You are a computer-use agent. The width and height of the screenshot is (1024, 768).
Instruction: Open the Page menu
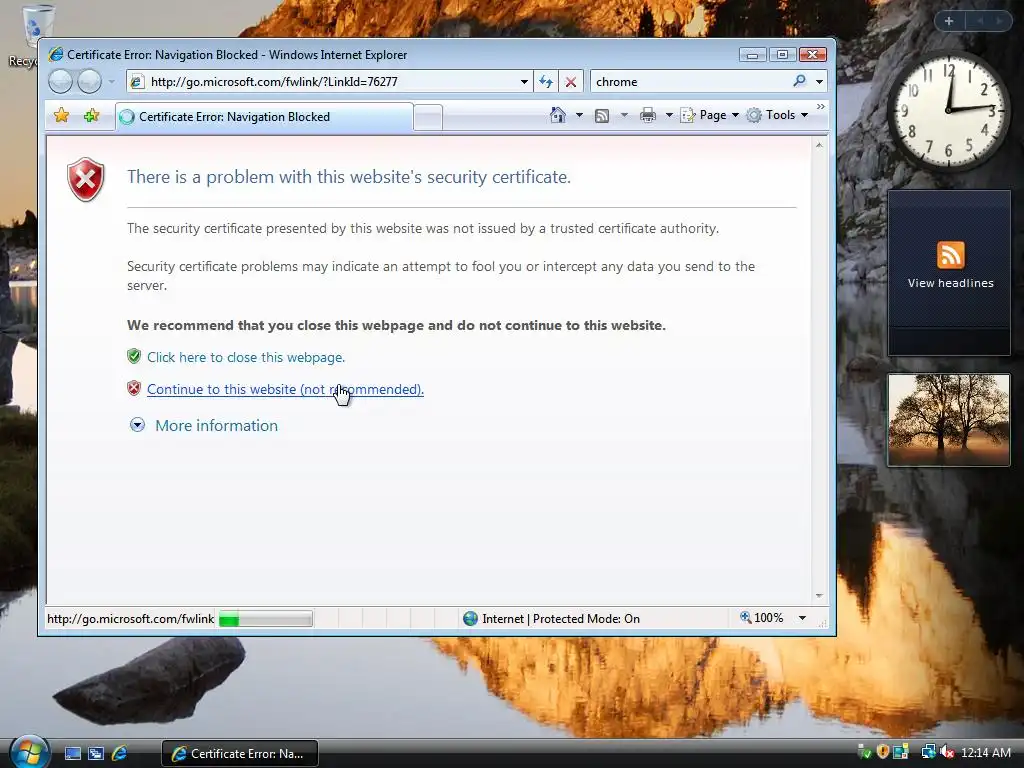click(x=710, y=115)
